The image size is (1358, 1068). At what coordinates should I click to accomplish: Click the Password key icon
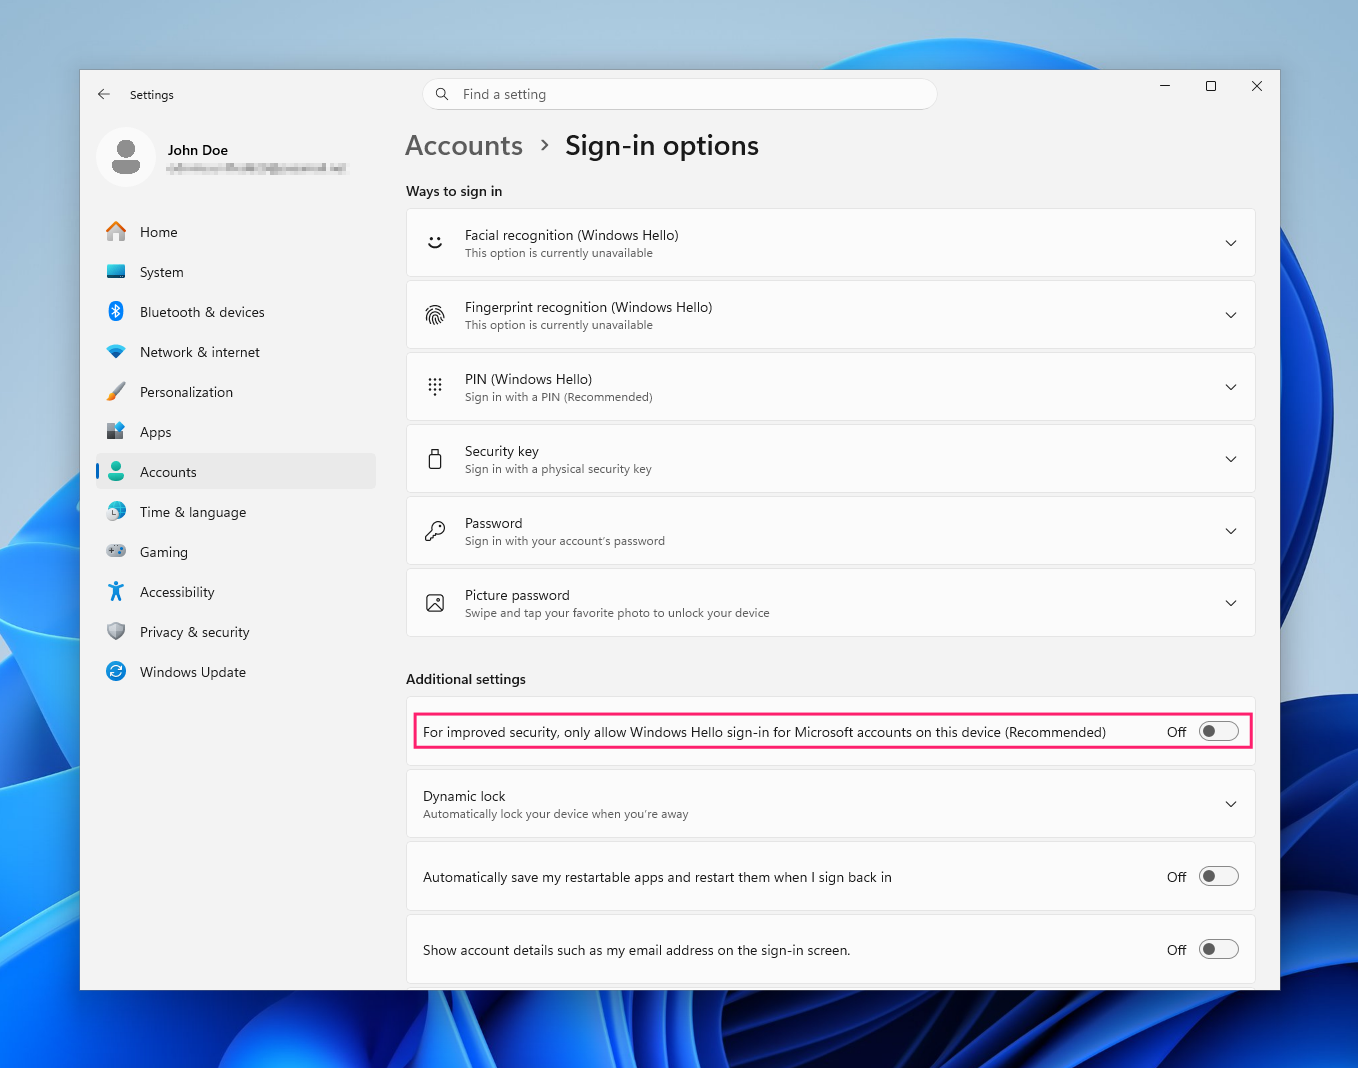pyautogui.click(x=435, y=531)
